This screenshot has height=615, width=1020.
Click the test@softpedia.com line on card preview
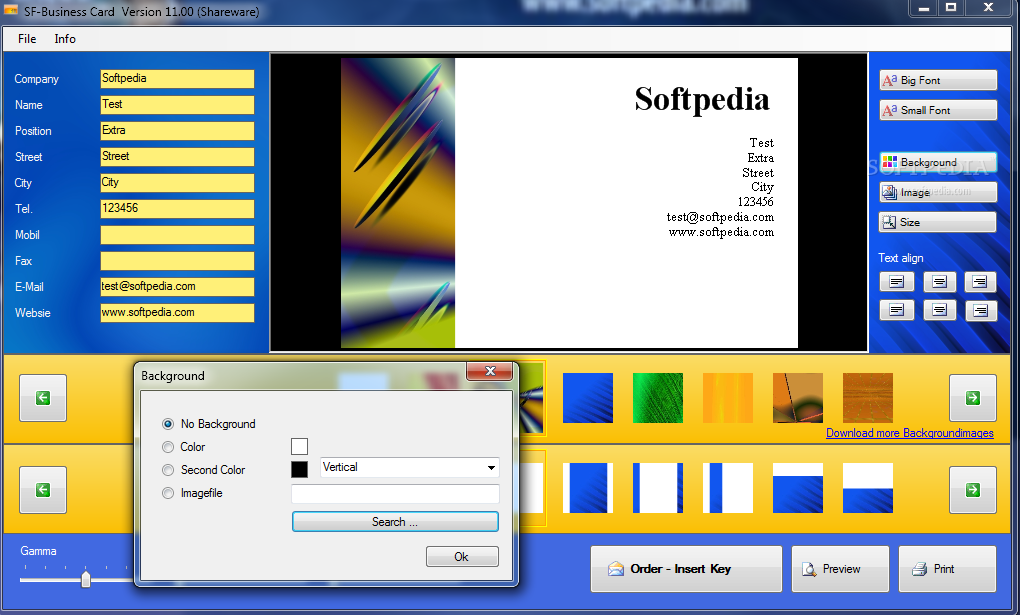point(720,217)
